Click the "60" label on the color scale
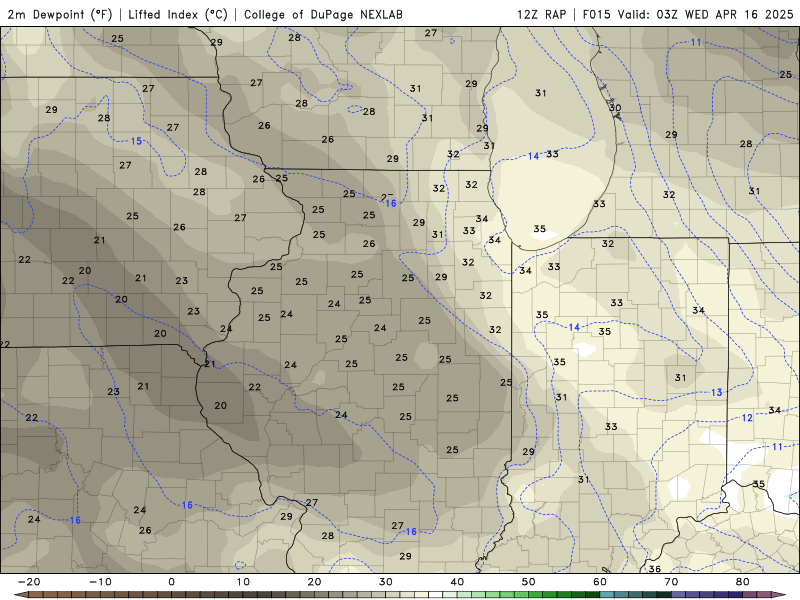 coord(600,582)
